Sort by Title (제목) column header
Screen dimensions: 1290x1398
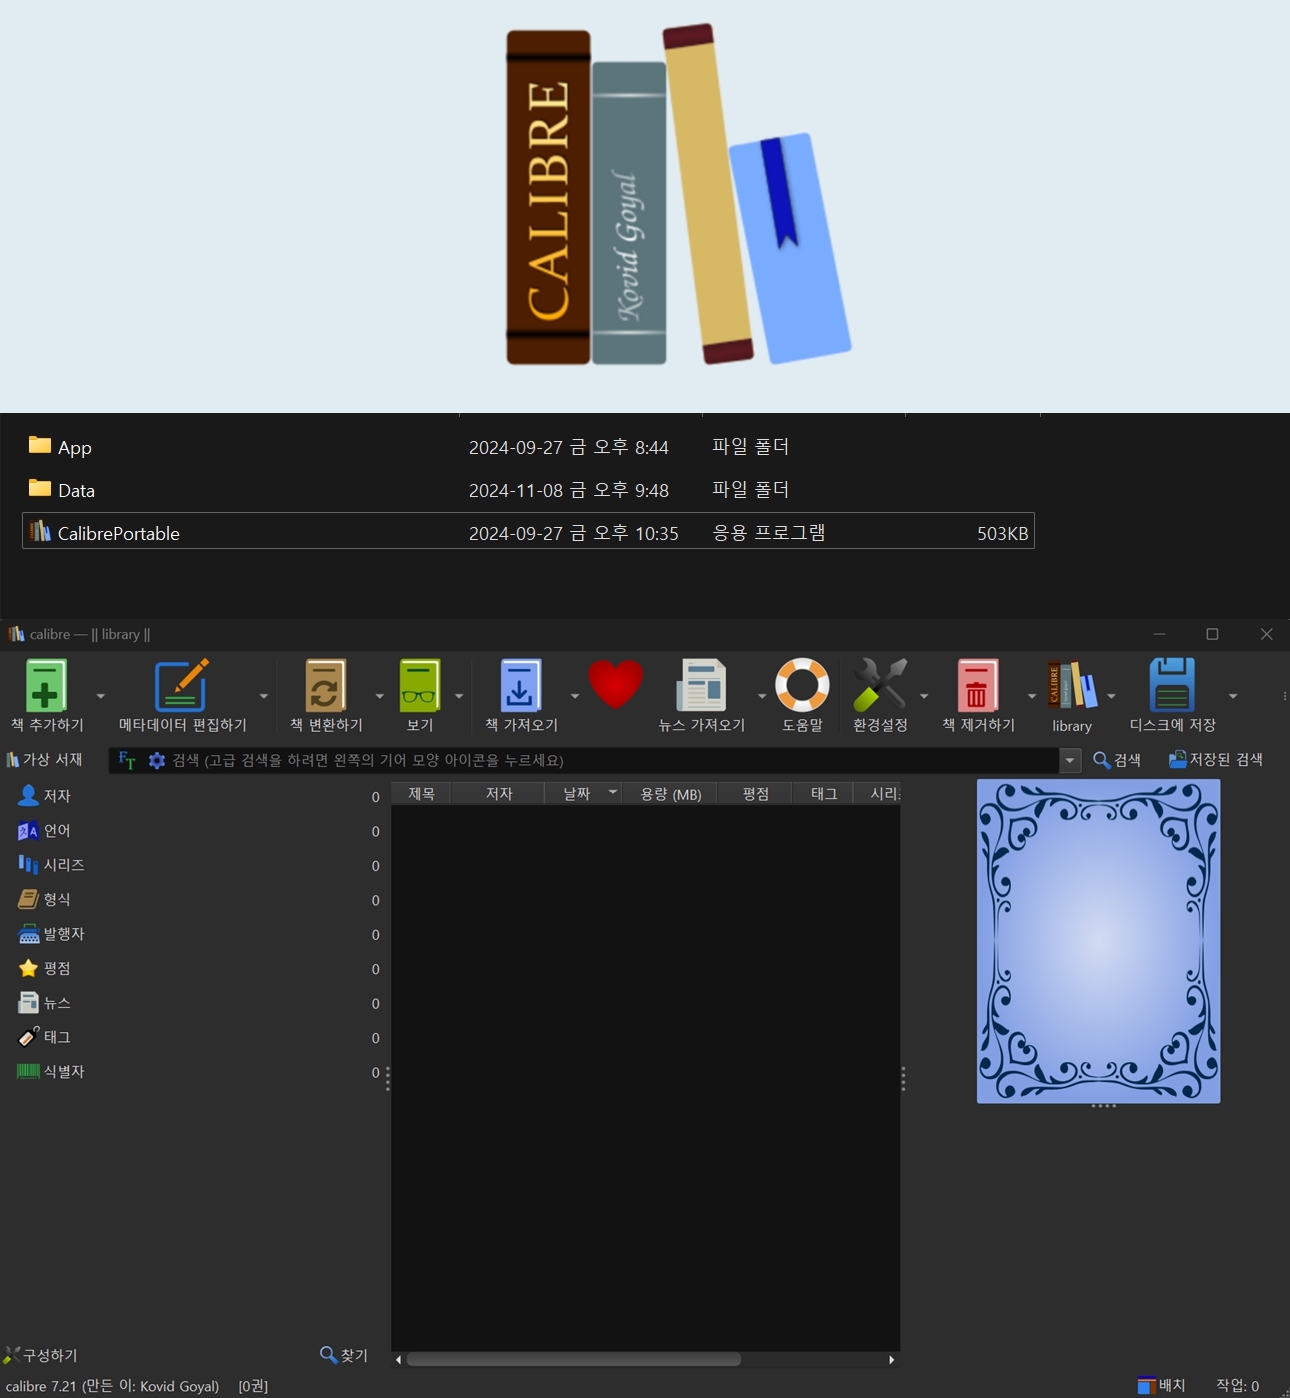(x=421, y=794)
